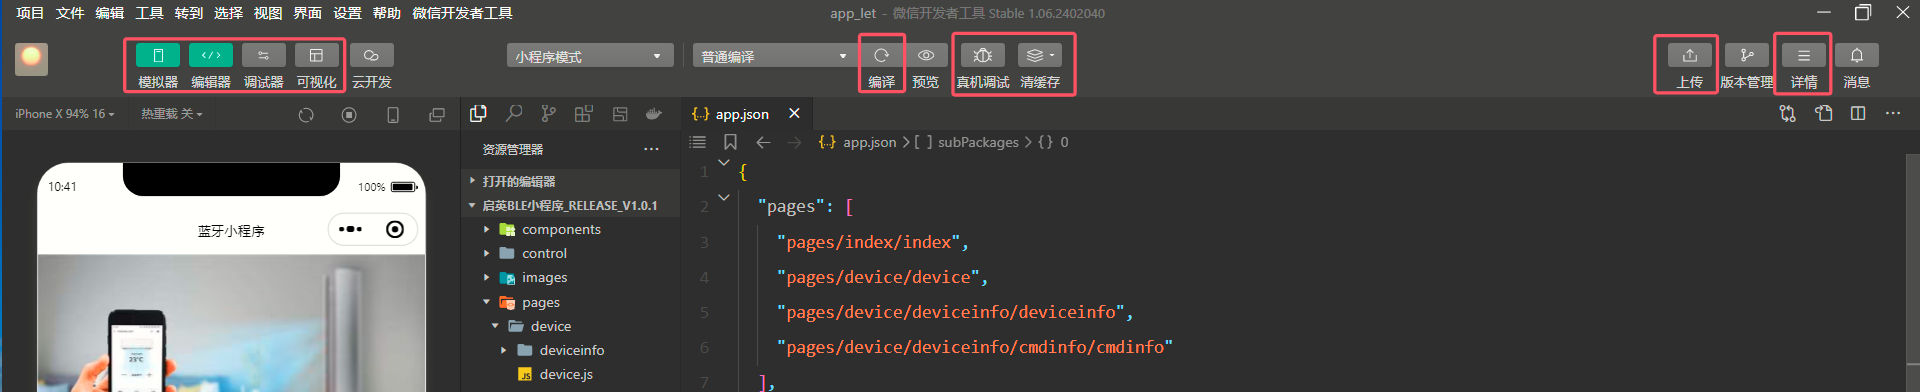Click the simulator phone device icon
Image resolution: width=1920 pixels, height=392 pixels.
(x=393, y=115)
